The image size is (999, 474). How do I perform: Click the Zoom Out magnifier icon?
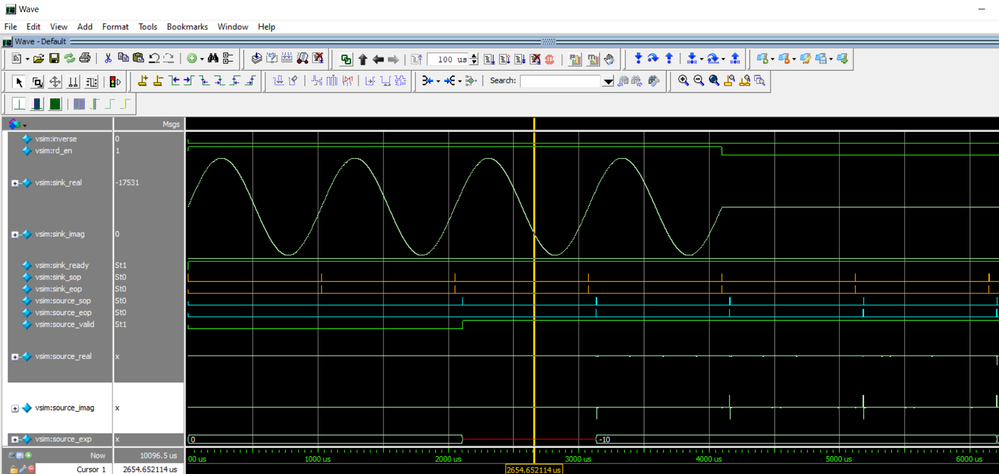698,82
